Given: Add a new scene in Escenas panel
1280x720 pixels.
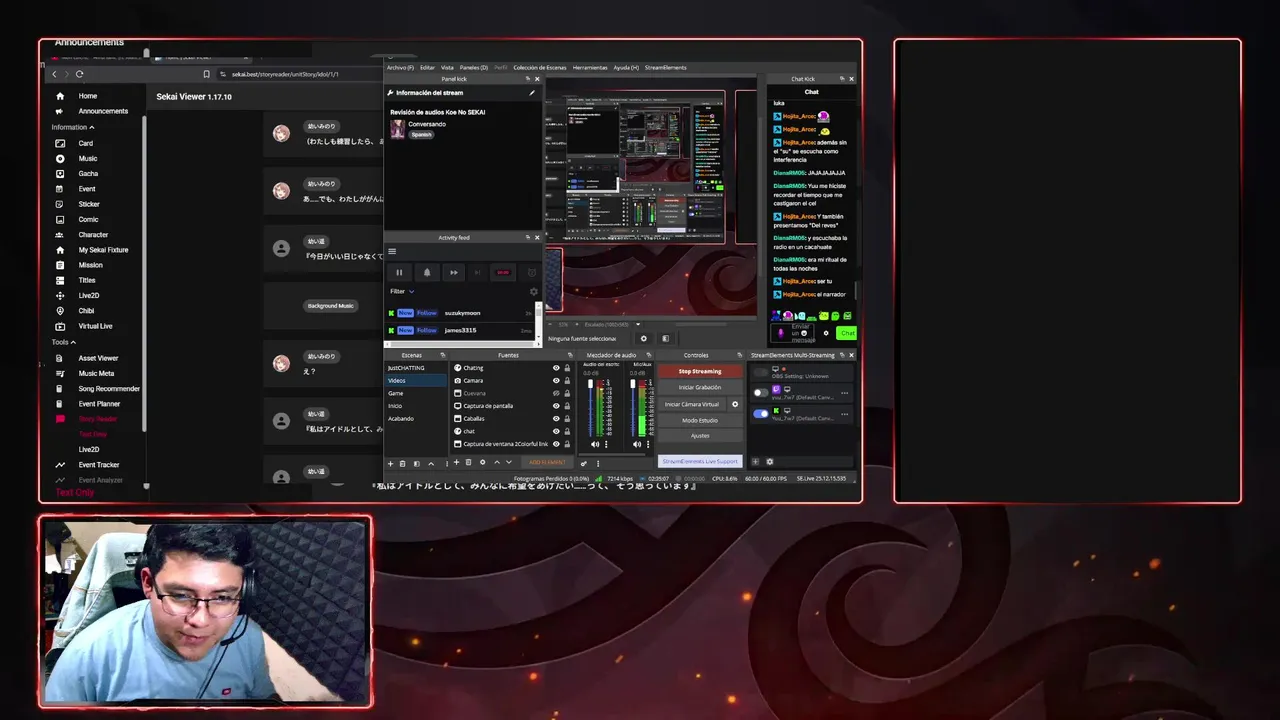Looking at the screenshot, I should [390, 463].
